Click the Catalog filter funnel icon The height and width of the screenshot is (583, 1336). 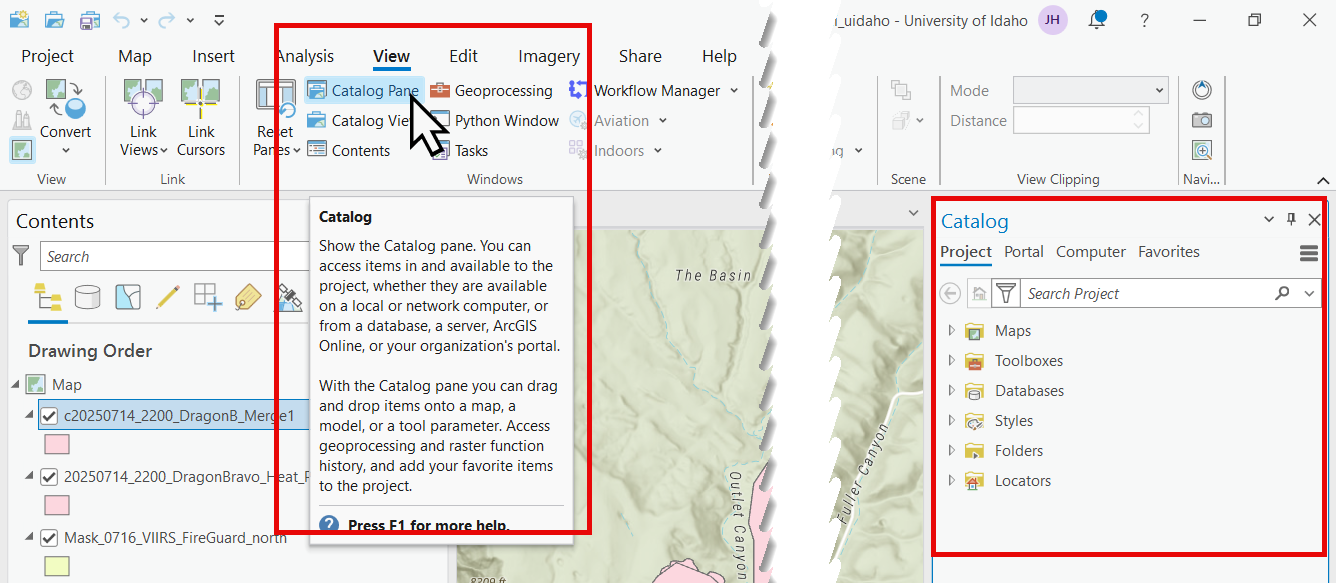pos(1006,293)
